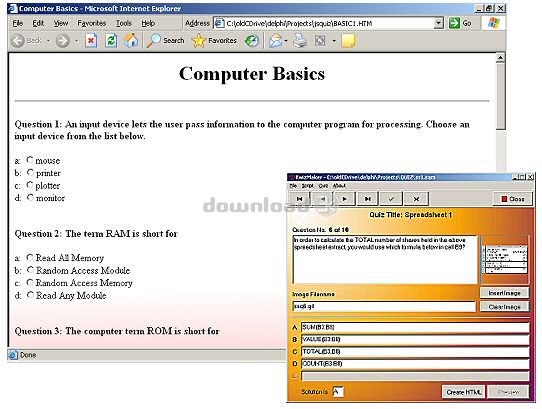Viewport: 542px width, 409px height.
Task: Click answer A field with SUM formula
Action: tap(415, 327)
